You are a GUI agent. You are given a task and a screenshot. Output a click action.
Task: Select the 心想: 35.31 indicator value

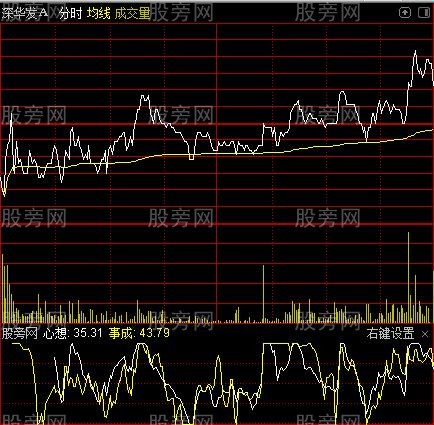[x=72, y=333]
